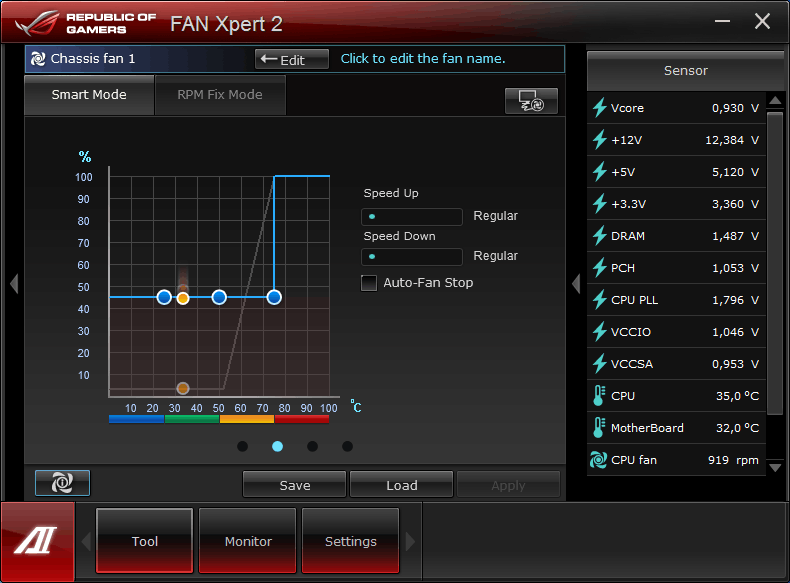Click the +5V lightning bolt icon

tap(600, 172)
